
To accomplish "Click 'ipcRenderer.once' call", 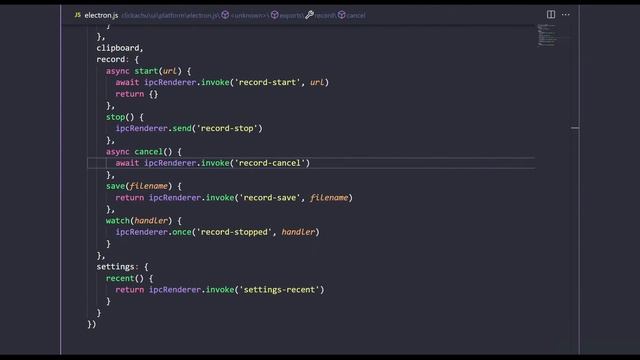I will 153,232.
